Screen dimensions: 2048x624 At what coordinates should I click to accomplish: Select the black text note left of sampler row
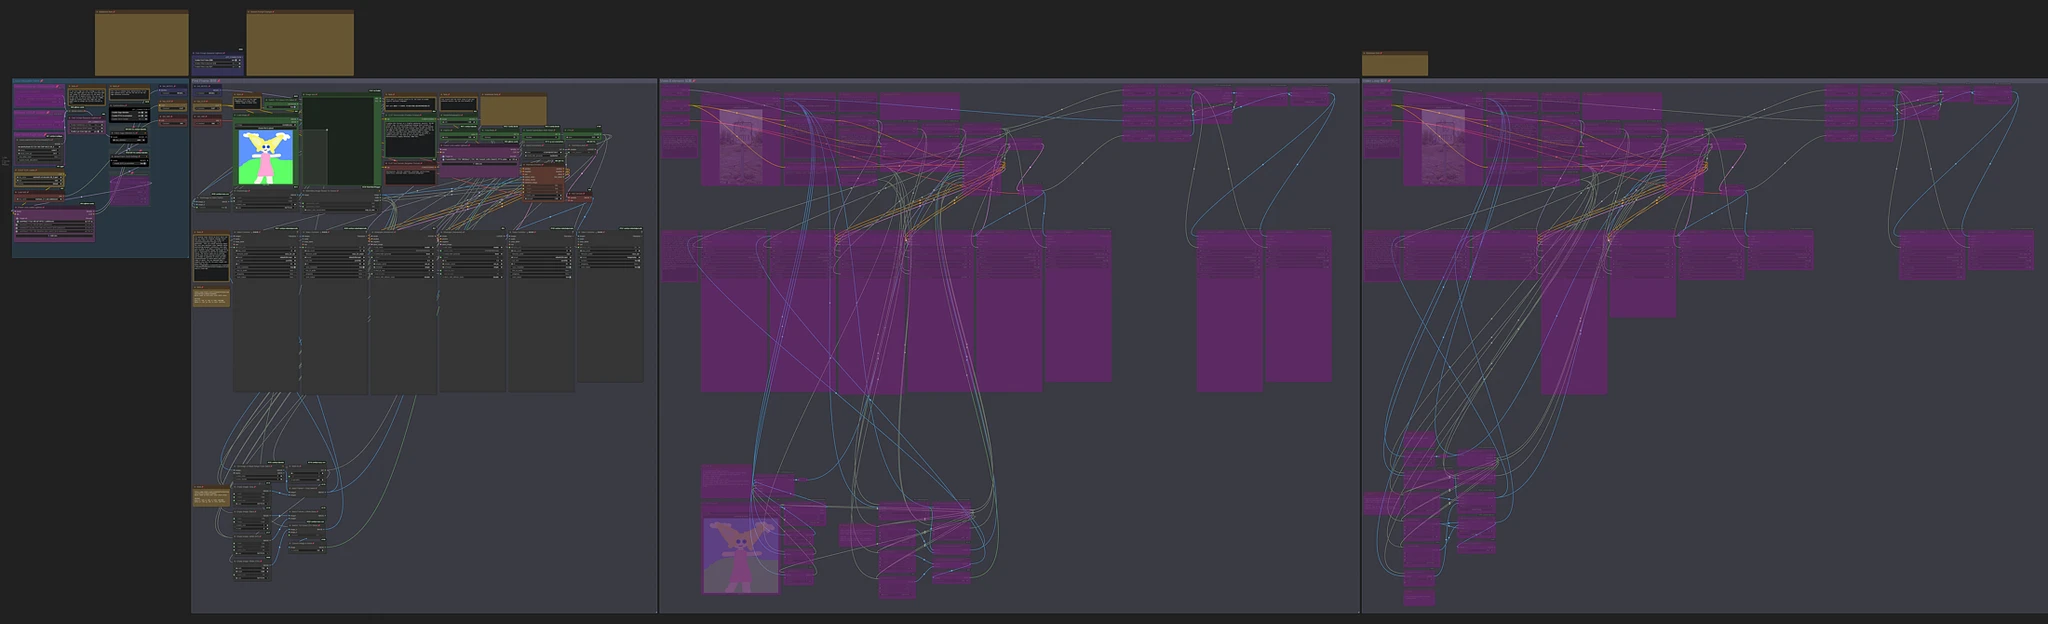(210, 258)
